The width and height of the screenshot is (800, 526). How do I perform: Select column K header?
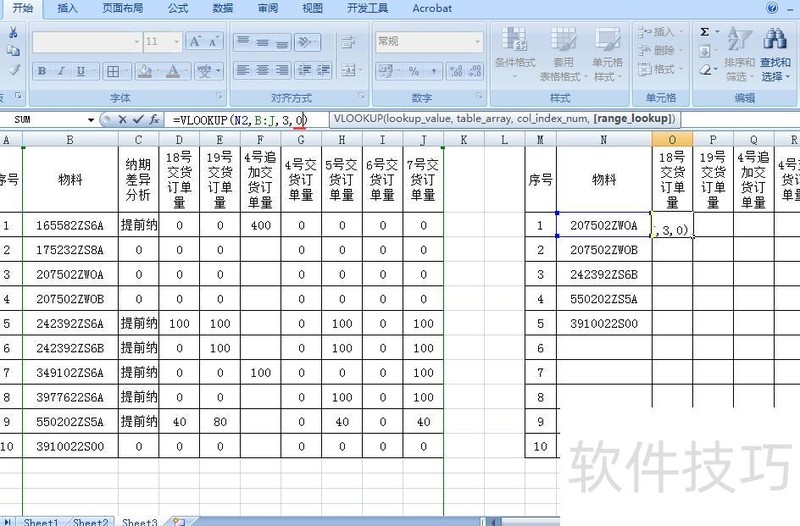tap(463, 139)
